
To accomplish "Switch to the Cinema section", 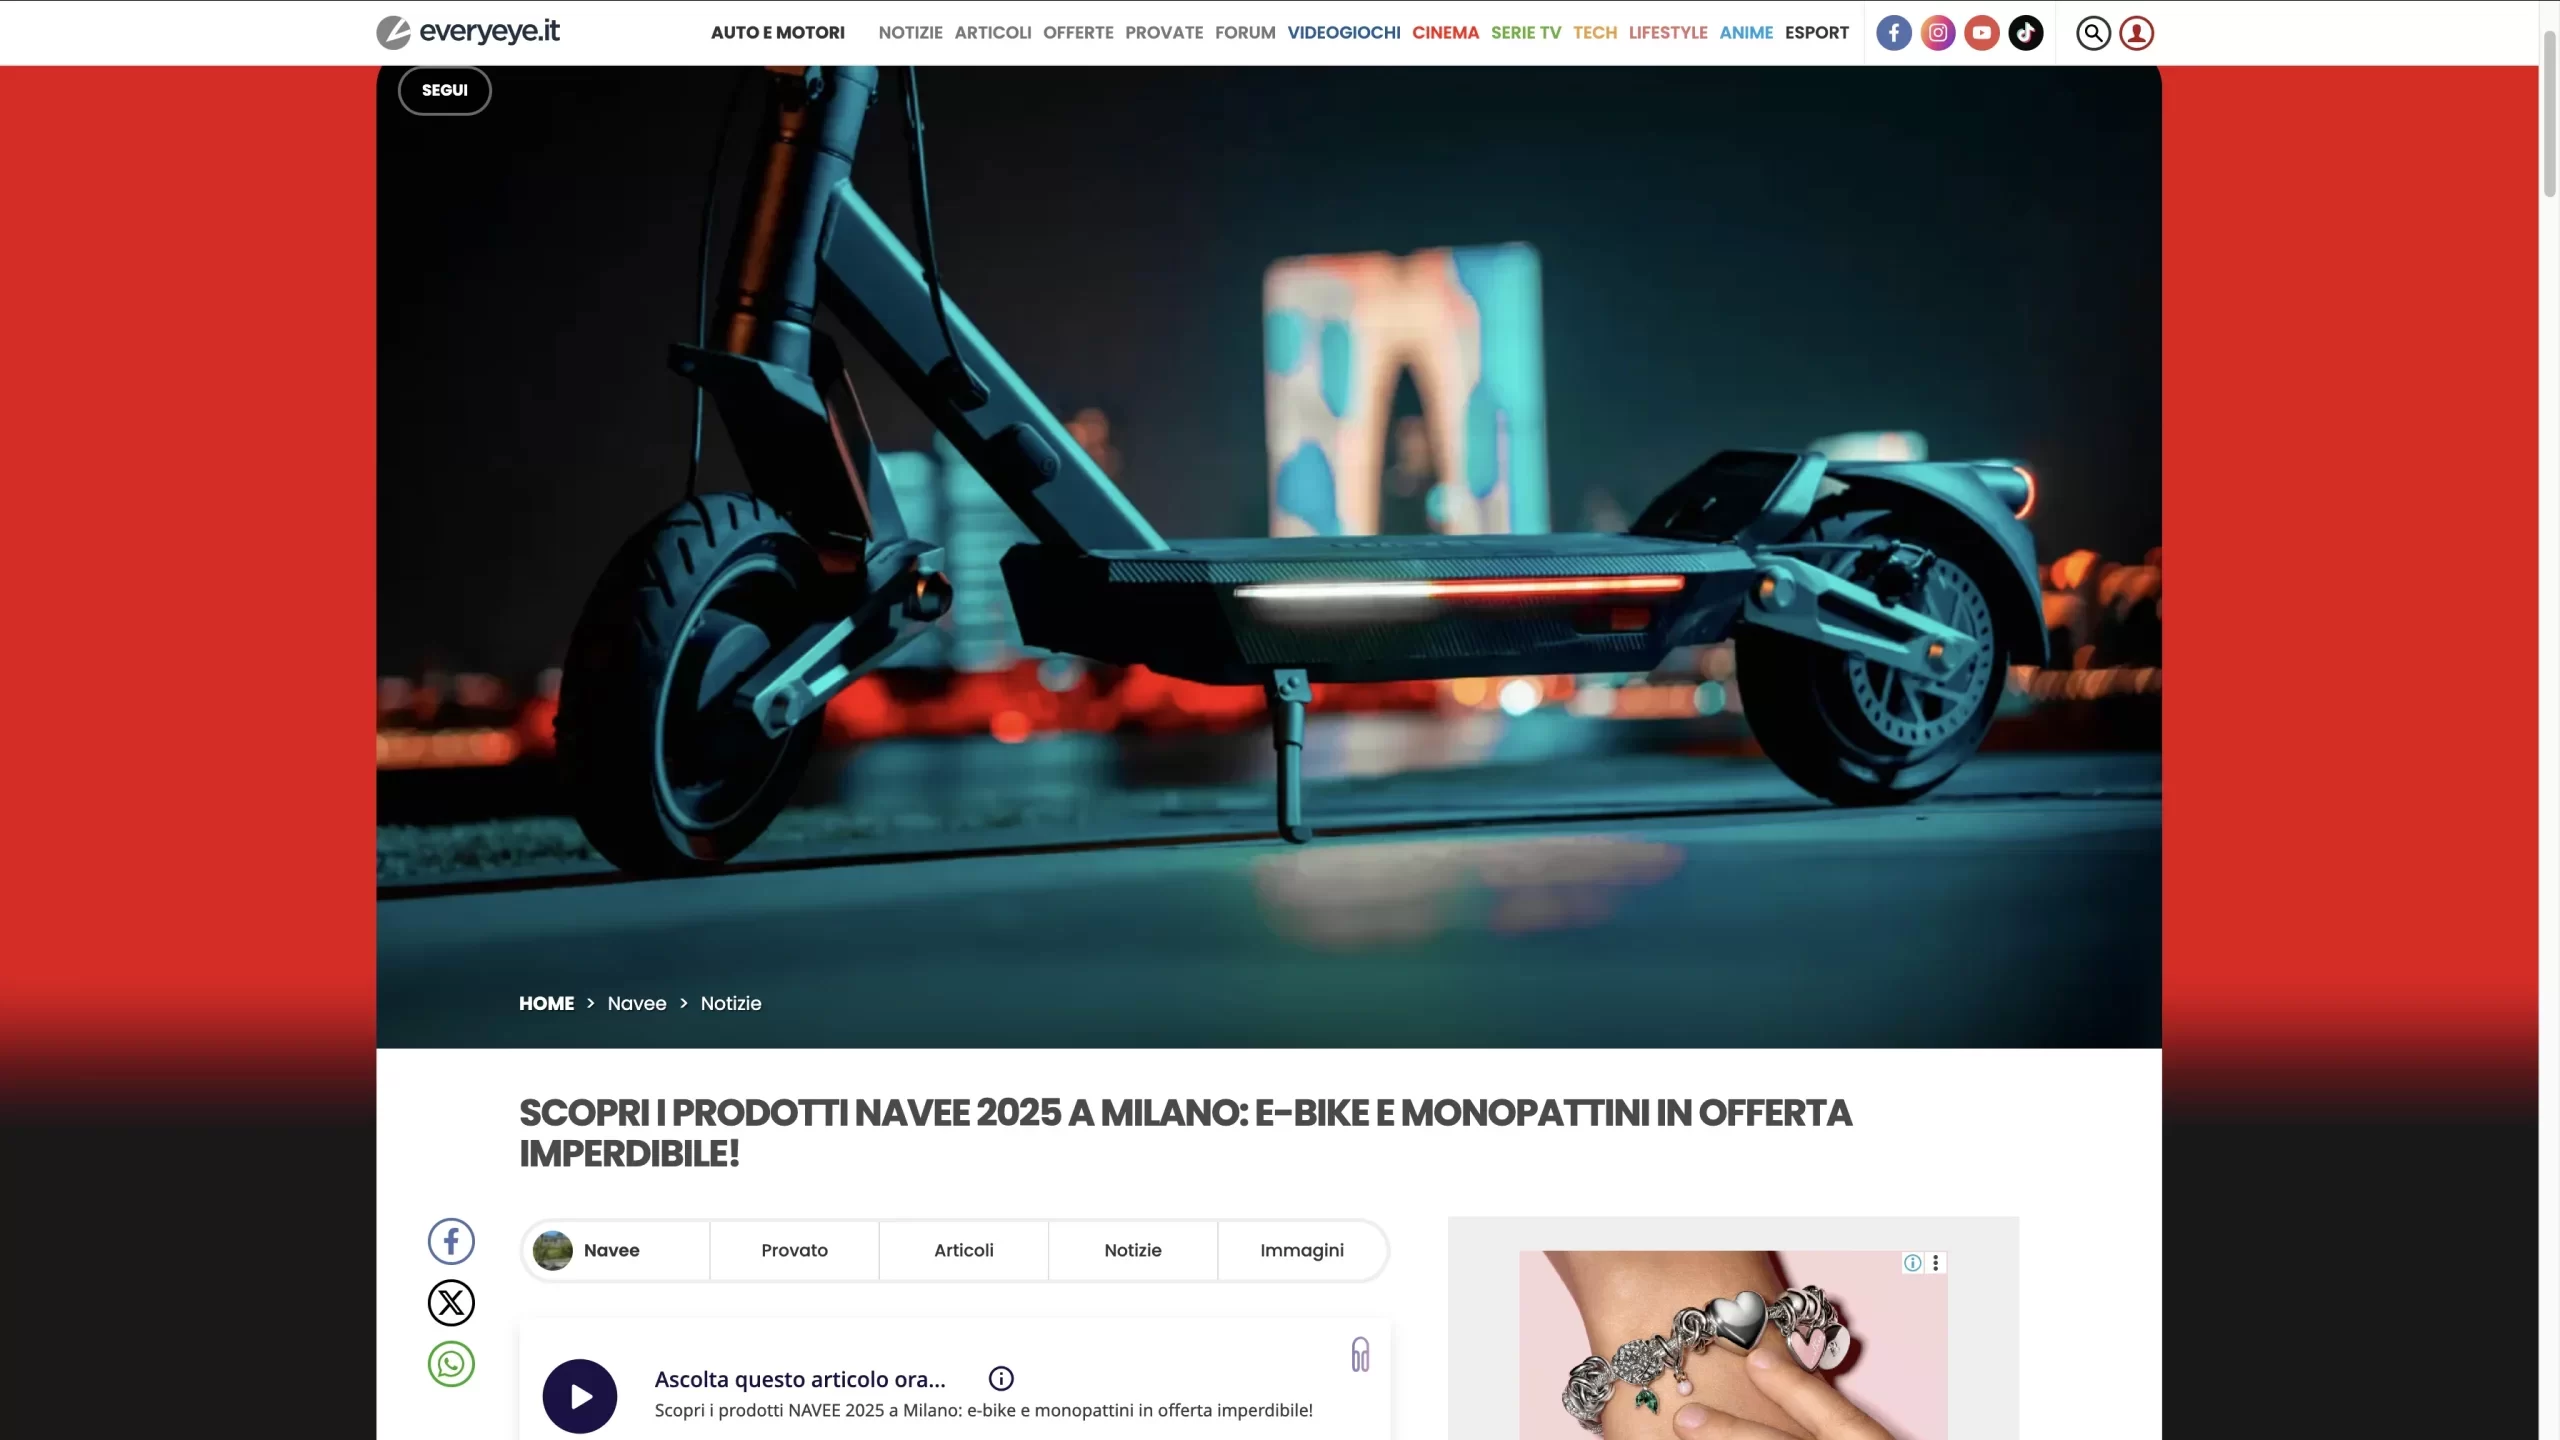I will pyautogui.click(x=1444, y=33).
